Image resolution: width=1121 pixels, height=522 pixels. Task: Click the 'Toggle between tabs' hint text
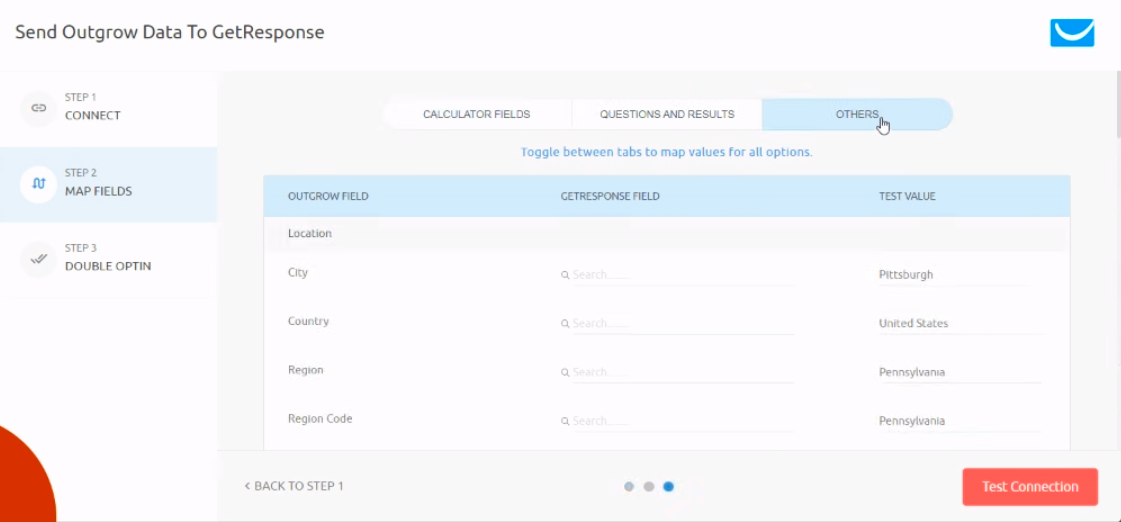tap(666, 152)
